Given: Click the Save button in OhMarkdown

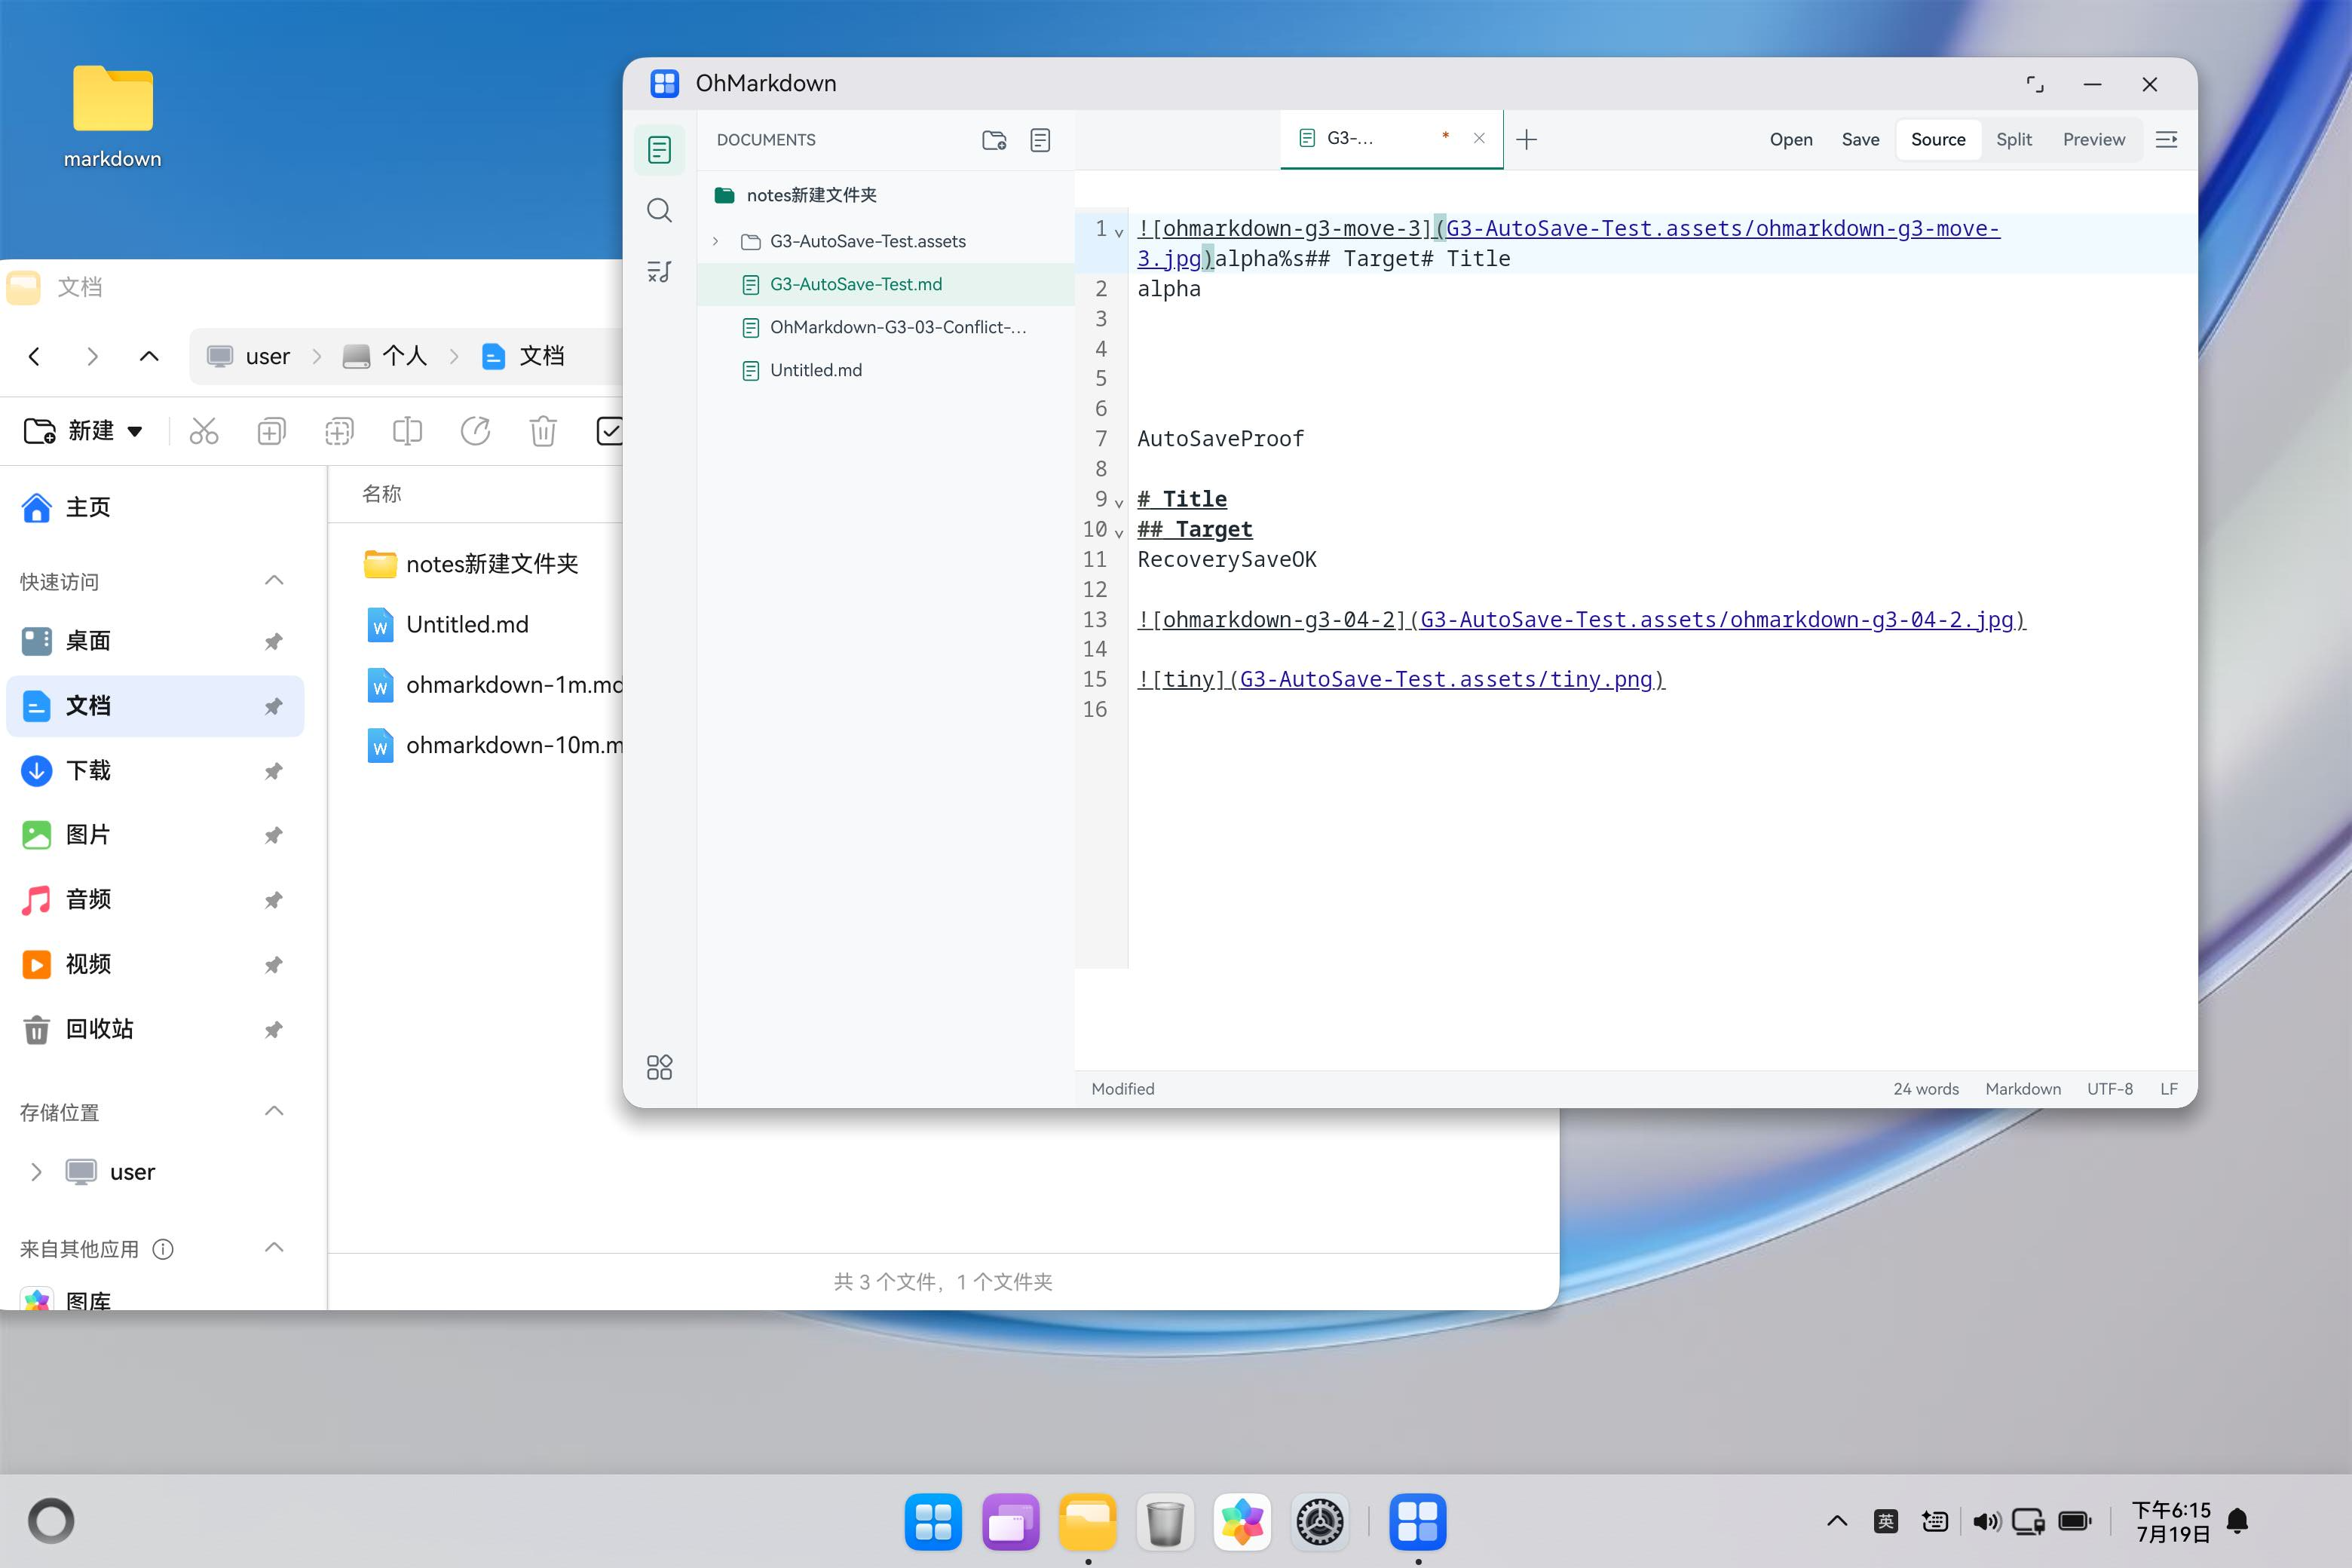Looking at the screenshot, I should click(1860, 140).
